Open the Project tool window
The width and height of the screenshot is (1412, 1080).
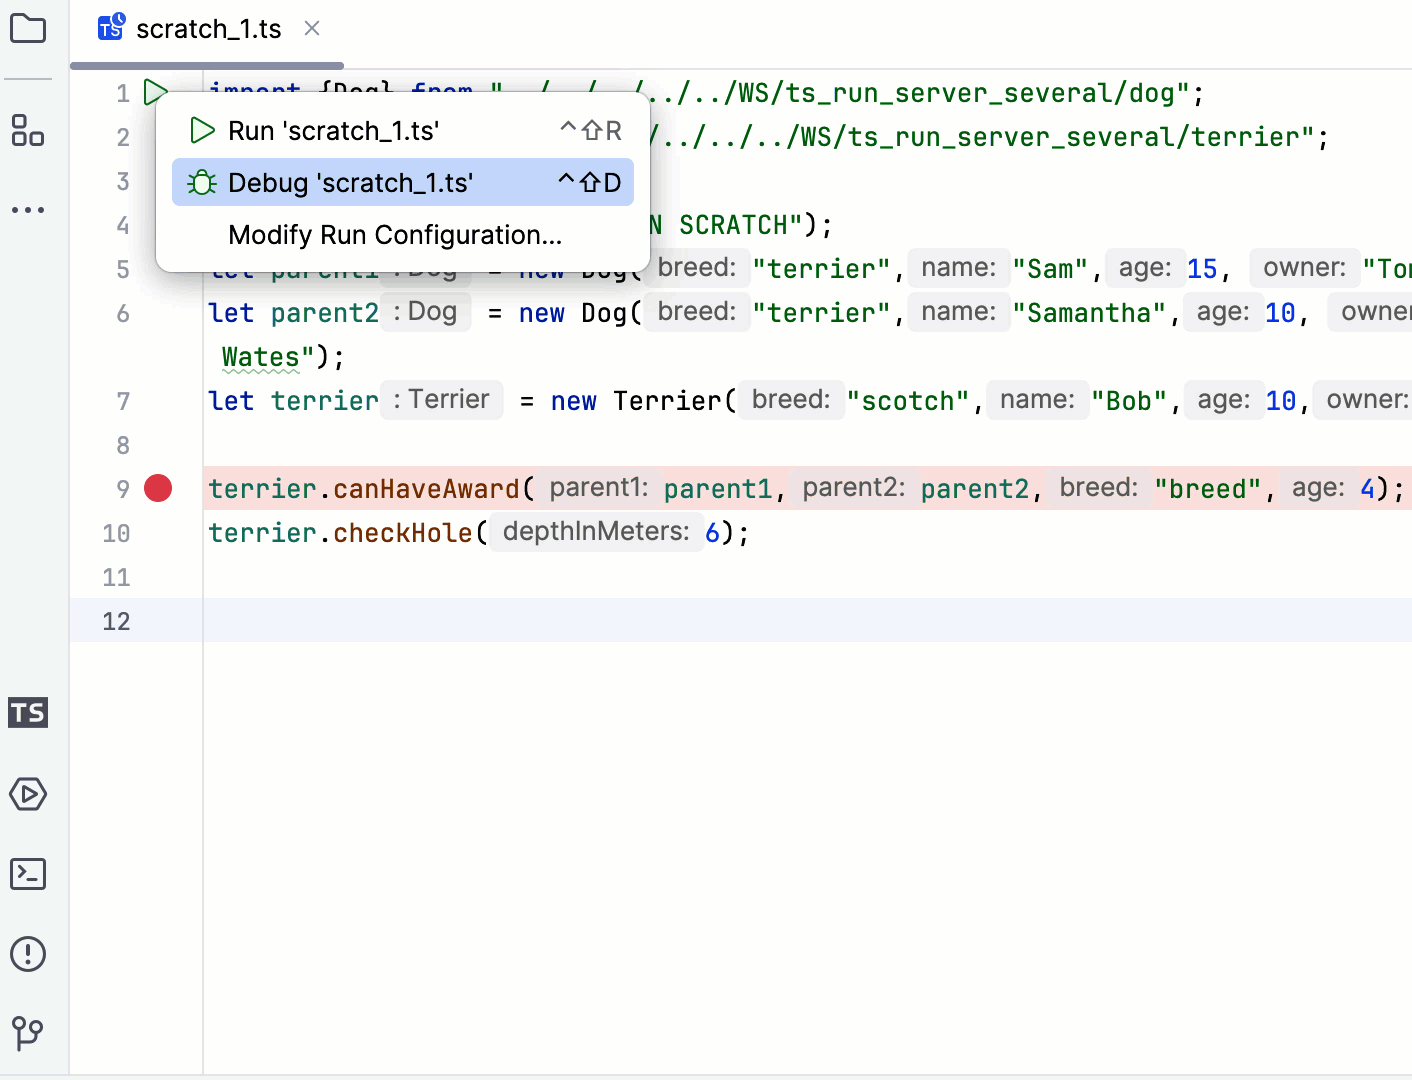(x=28, y=28)
